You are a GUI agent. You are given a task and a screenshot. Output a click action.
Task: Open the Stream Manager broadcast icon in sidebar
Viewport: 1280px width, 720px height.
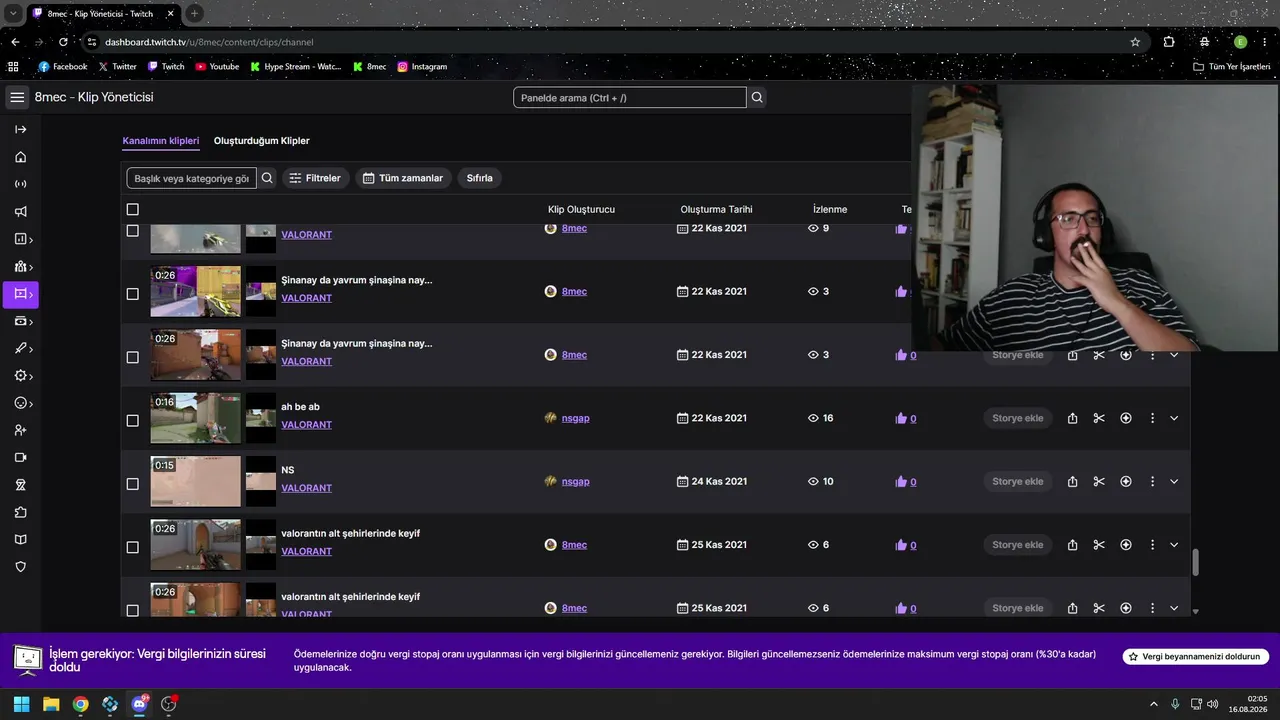tap(20, 184)
